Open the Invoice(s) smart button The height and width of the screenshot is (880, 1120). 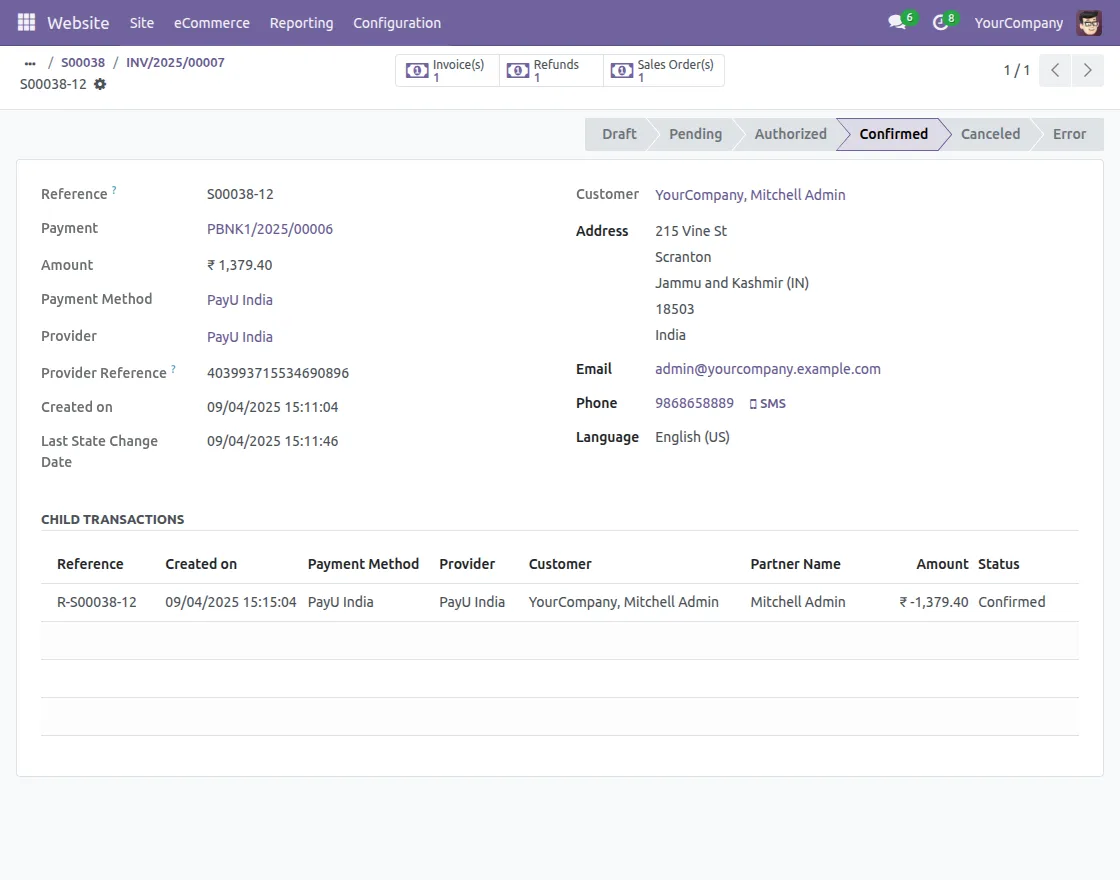point(447,71)
